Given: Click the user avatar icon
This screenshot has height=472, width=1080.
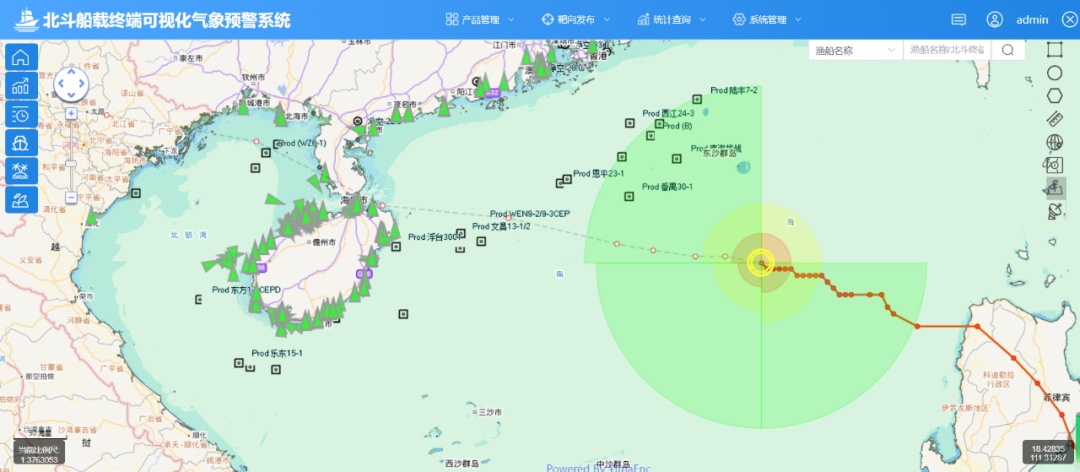Looking at the screenshot, I should coord(995,19).
